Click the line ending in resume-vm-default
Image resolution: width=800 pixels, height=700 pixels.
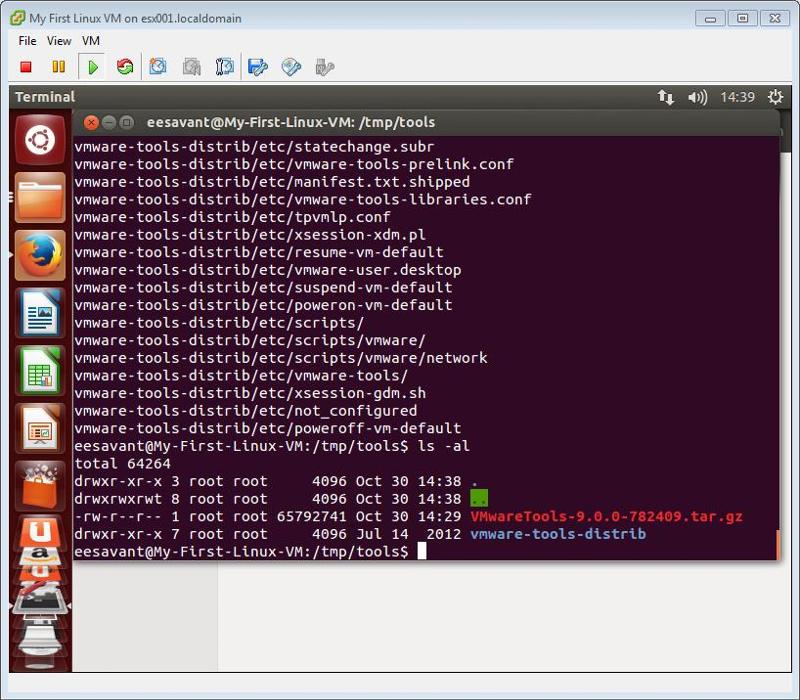point(259,252)
